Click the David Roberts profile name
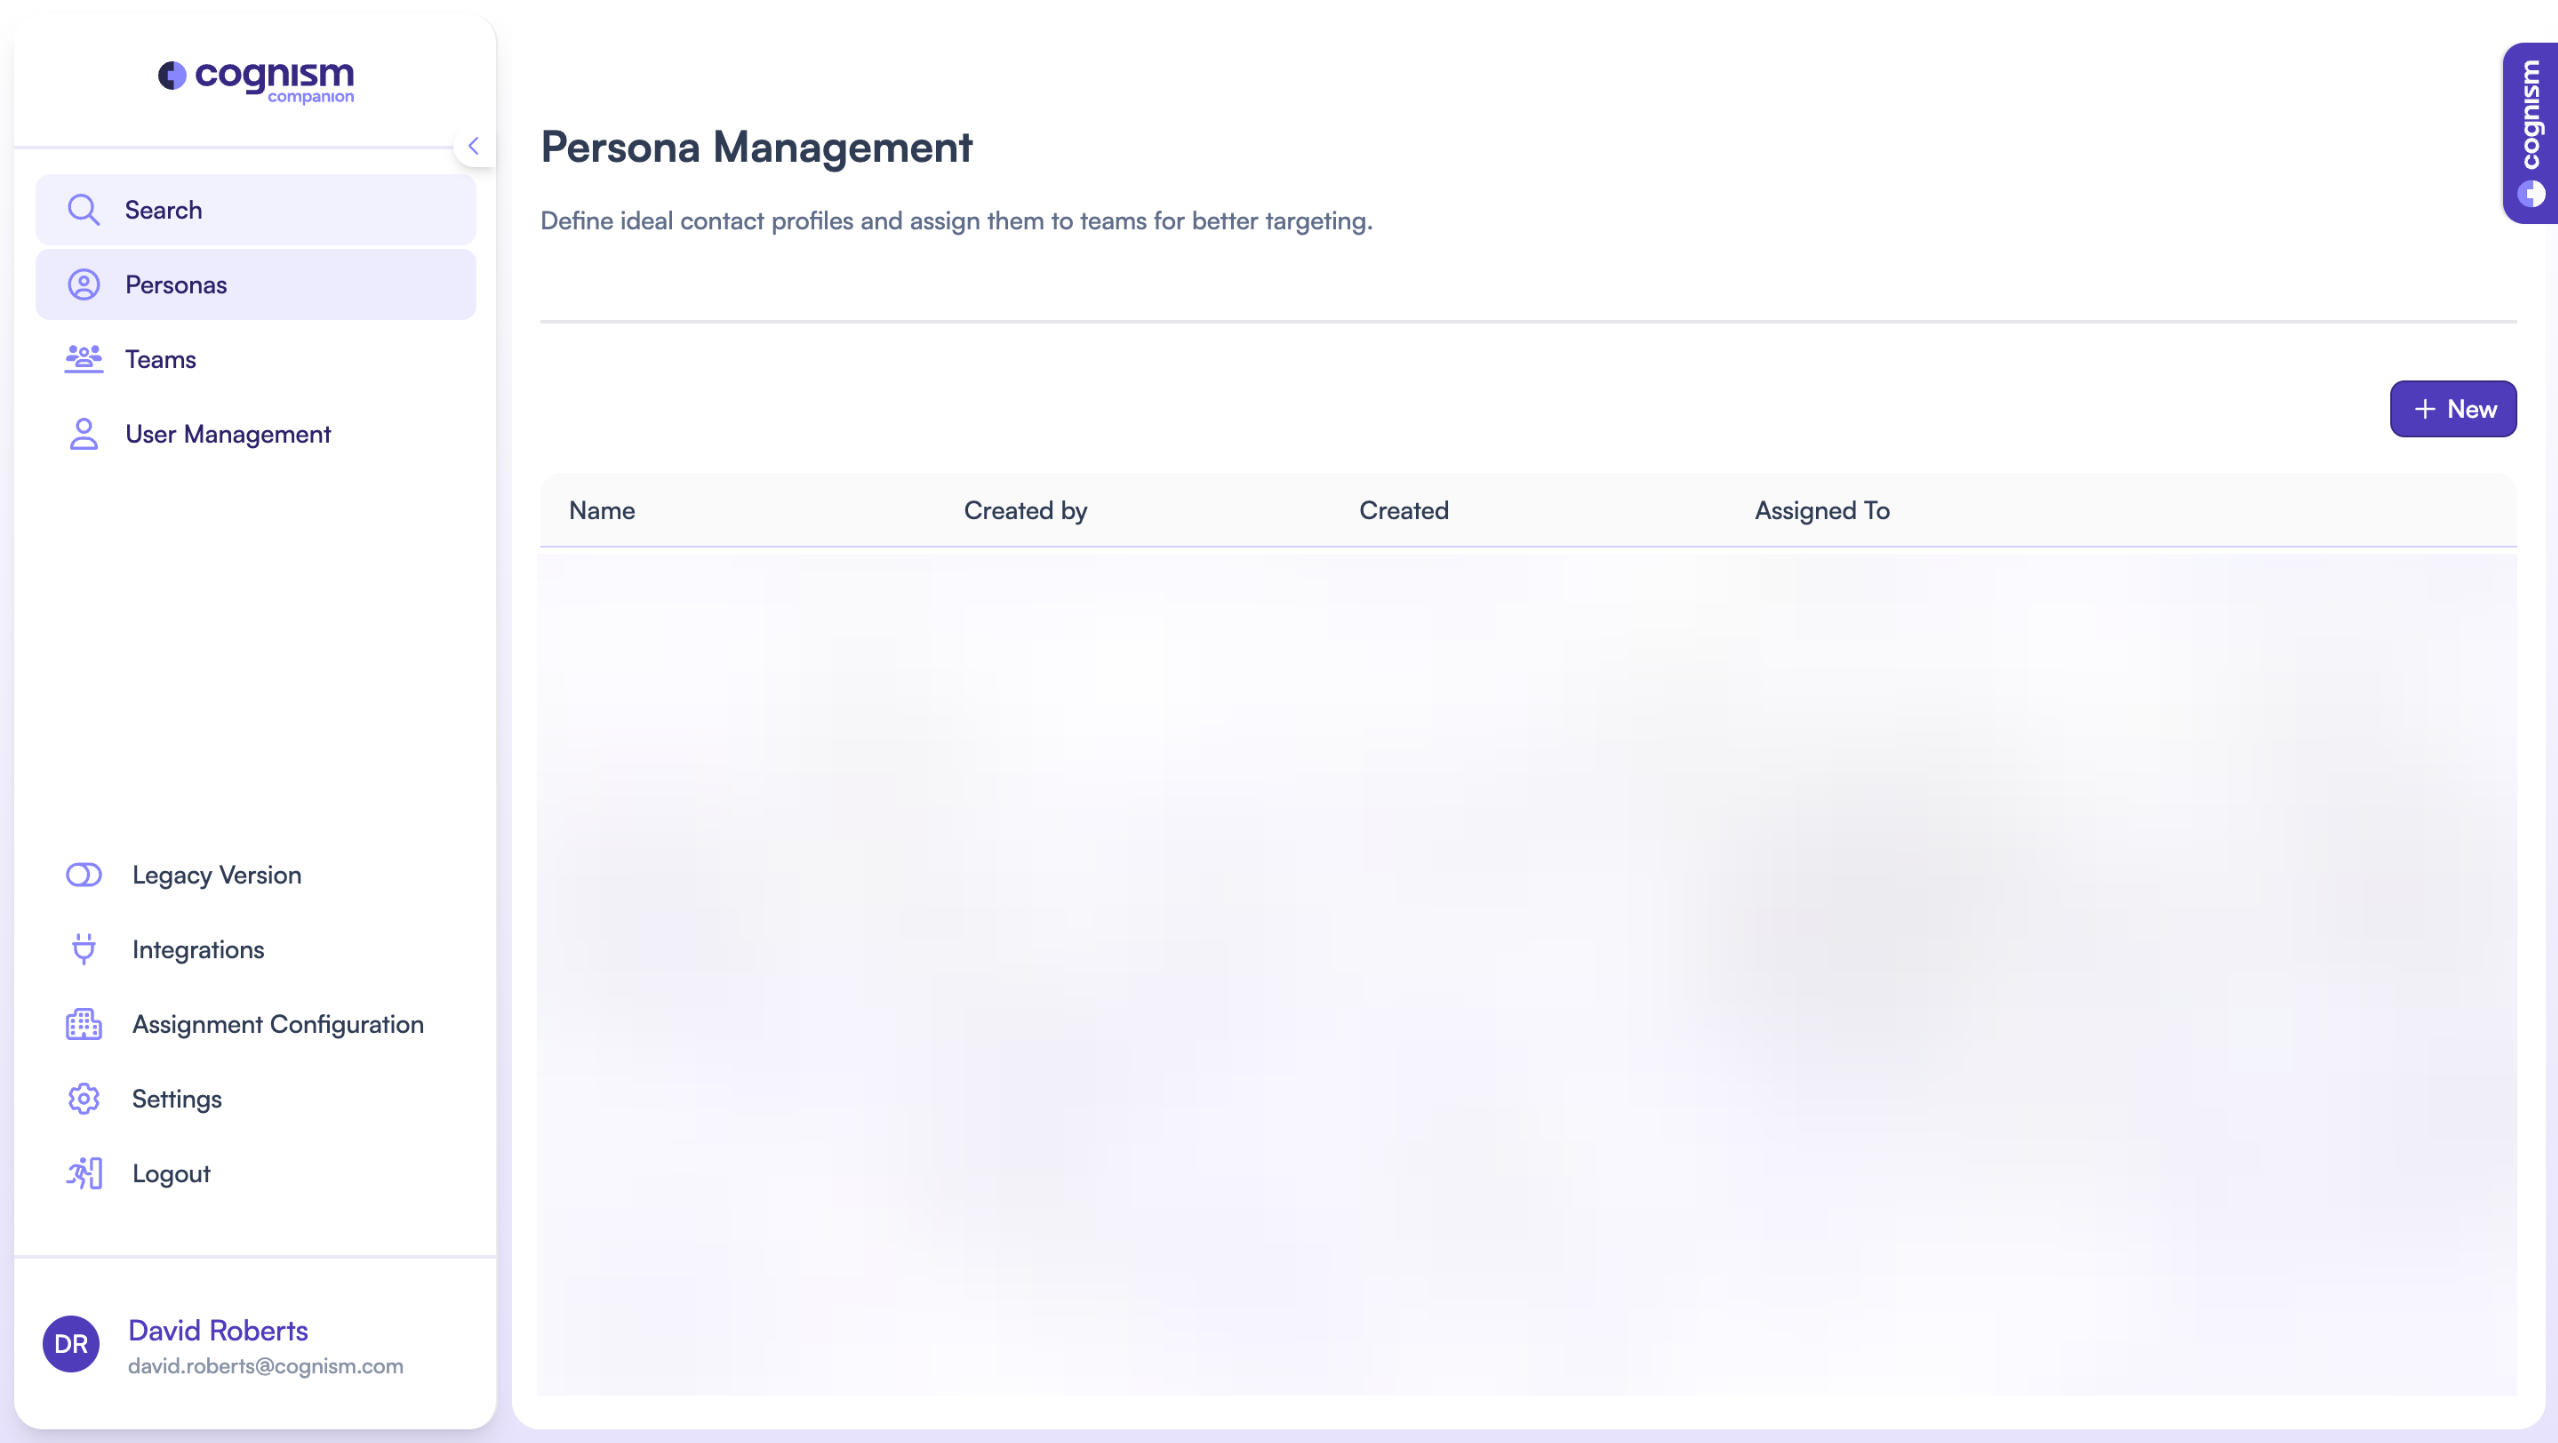 point(218,1330)
